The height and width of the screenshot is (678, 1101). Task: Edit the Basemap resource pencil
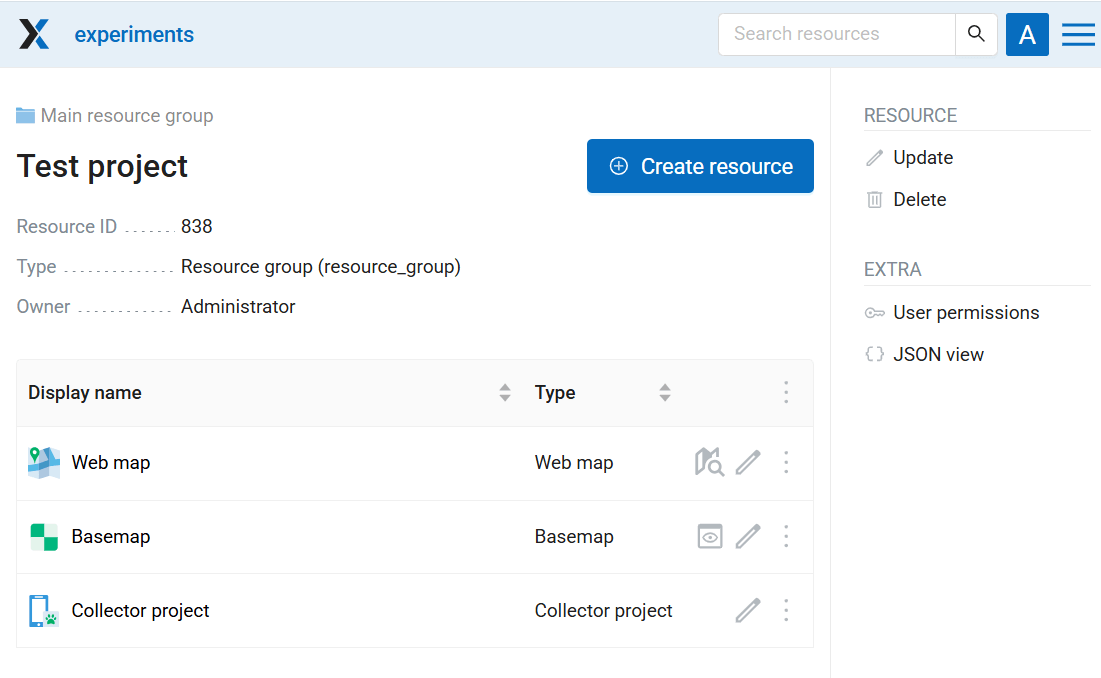pos(748,536)
